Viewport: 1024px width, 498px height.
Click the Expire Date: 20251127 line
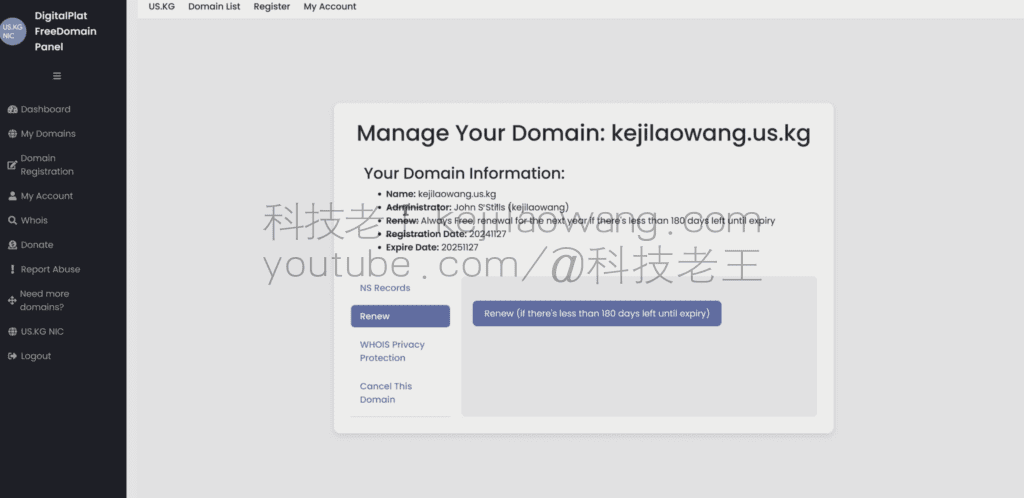point(432,247)
